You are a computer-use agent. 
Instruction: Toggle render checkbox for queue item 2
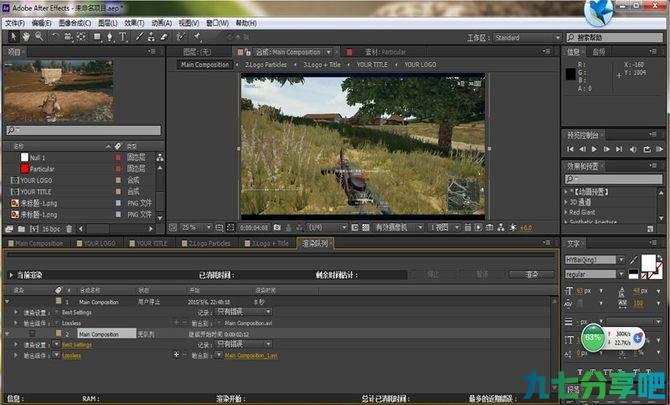click(32, 334)
